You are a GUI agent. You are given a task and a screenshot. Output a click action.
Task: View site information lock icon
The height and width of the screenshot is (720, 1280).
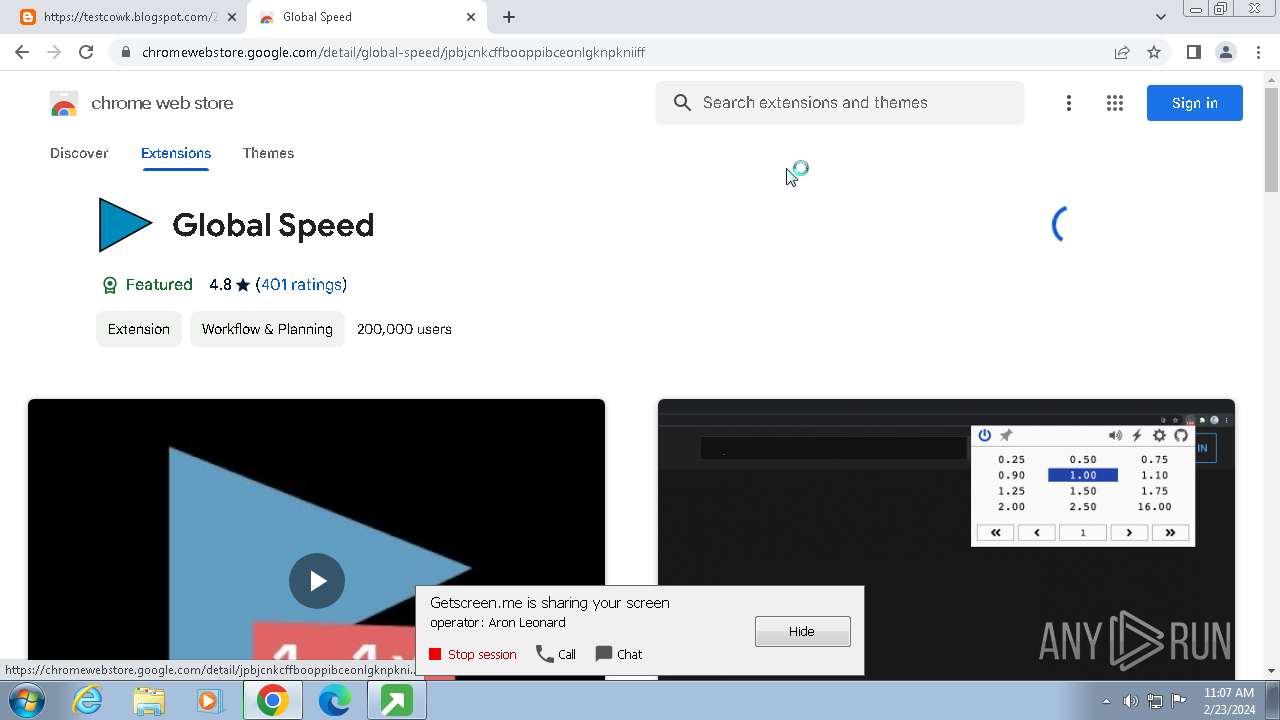click(x=125, y=52)
